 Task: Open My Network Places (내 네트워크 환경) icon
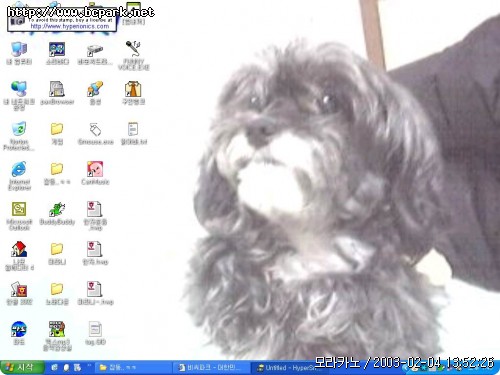(x=19, y=96)
